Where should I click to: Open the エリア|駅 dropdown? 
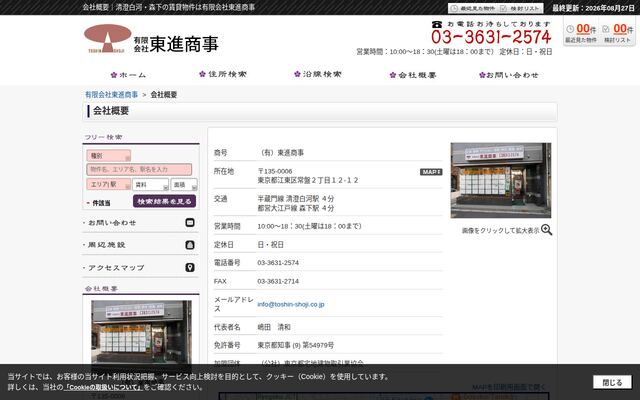pos(108,184)
